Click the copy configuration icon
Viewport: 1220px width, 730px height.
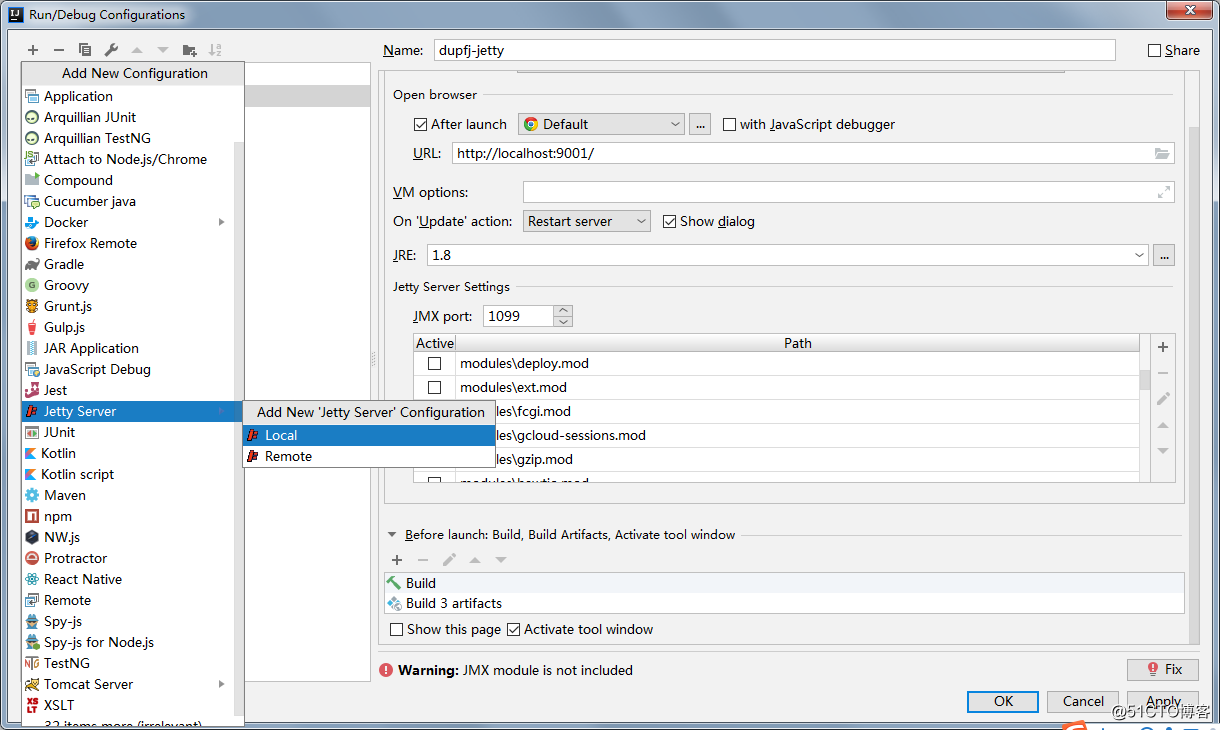[85, 50]
